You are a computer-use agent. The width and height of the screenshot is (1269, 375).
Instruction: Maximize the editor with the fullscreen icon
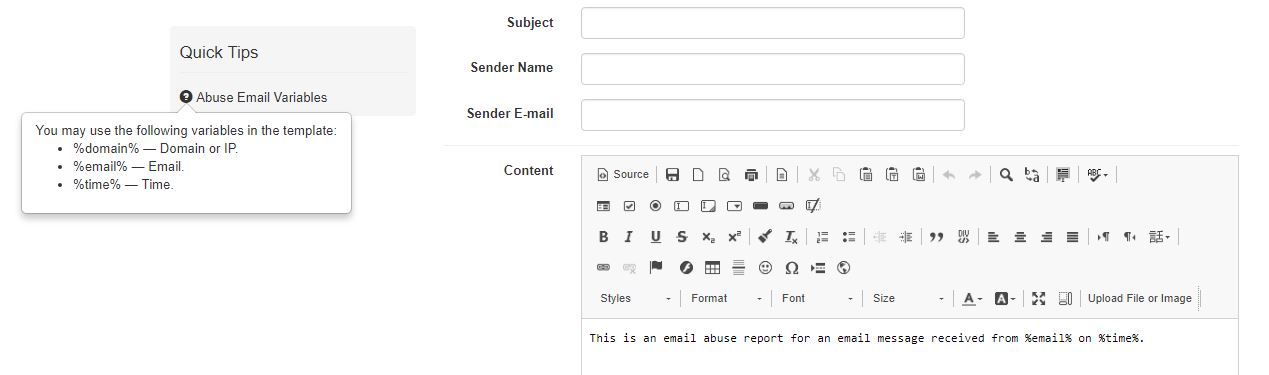click(1038, 299)
